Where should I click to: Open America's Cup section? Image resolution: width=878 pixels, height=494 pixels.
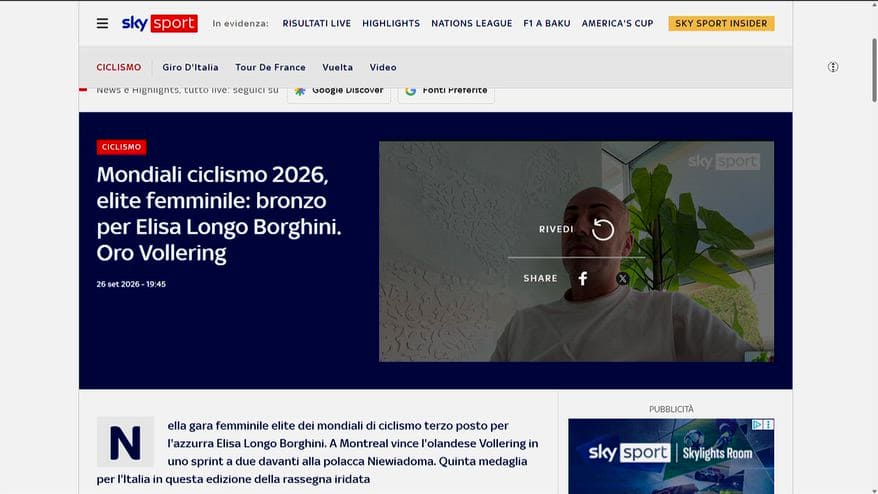click(617, 24)
